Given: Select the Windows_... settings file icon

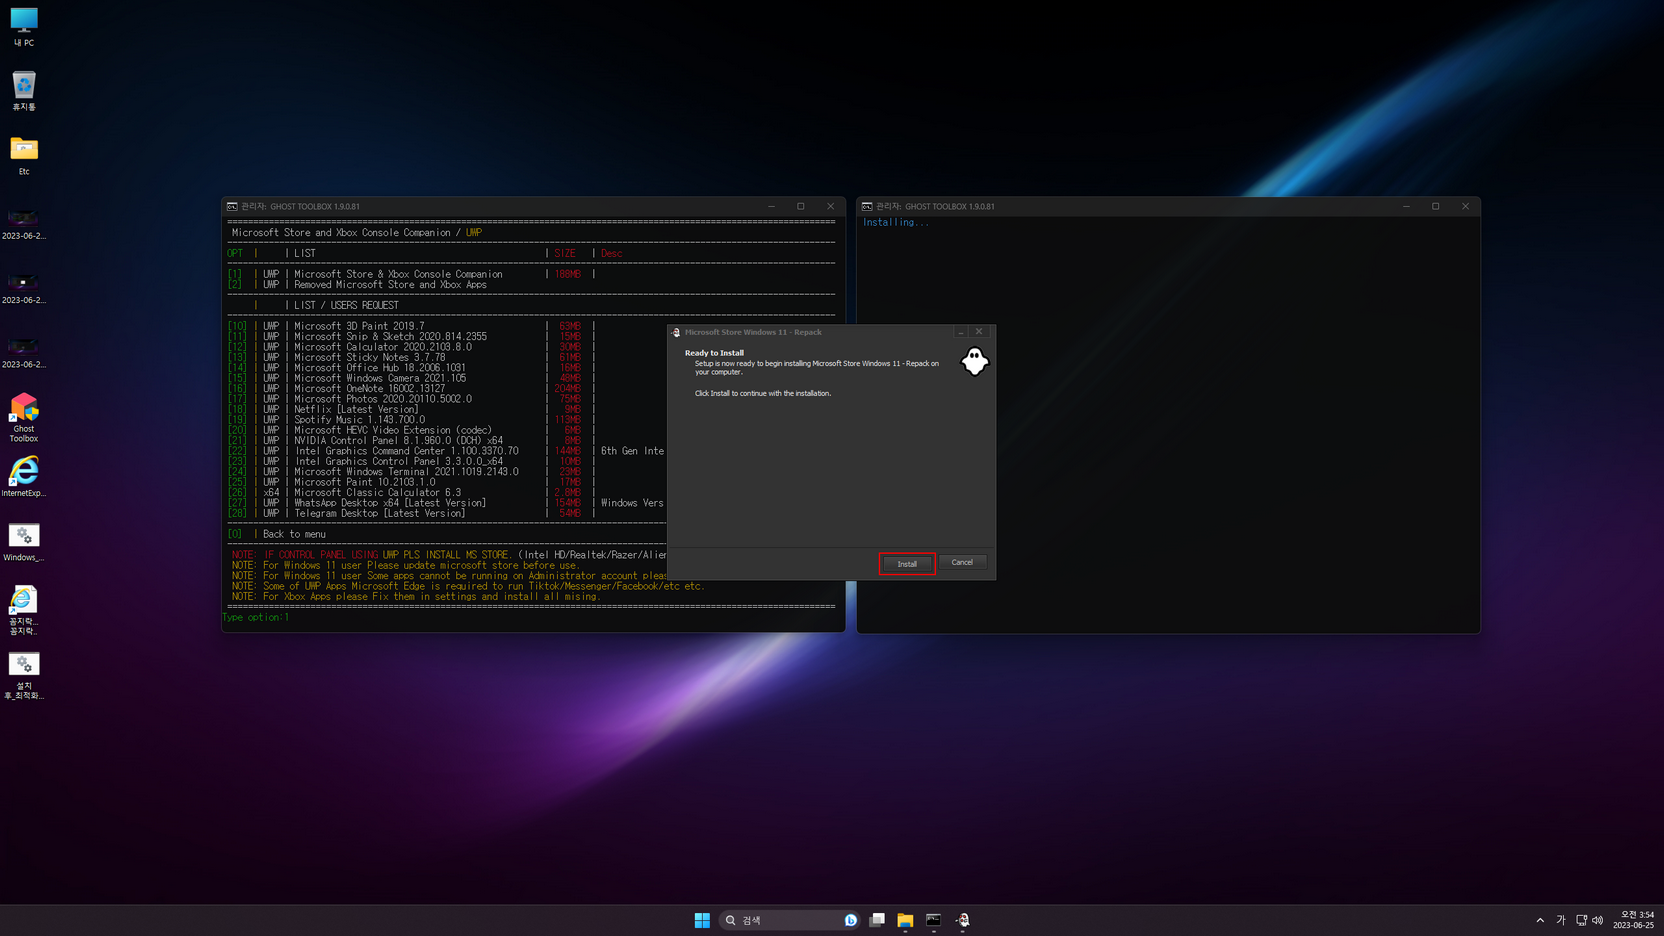Looking at the screenshot, I should click(x=24, y=542).
